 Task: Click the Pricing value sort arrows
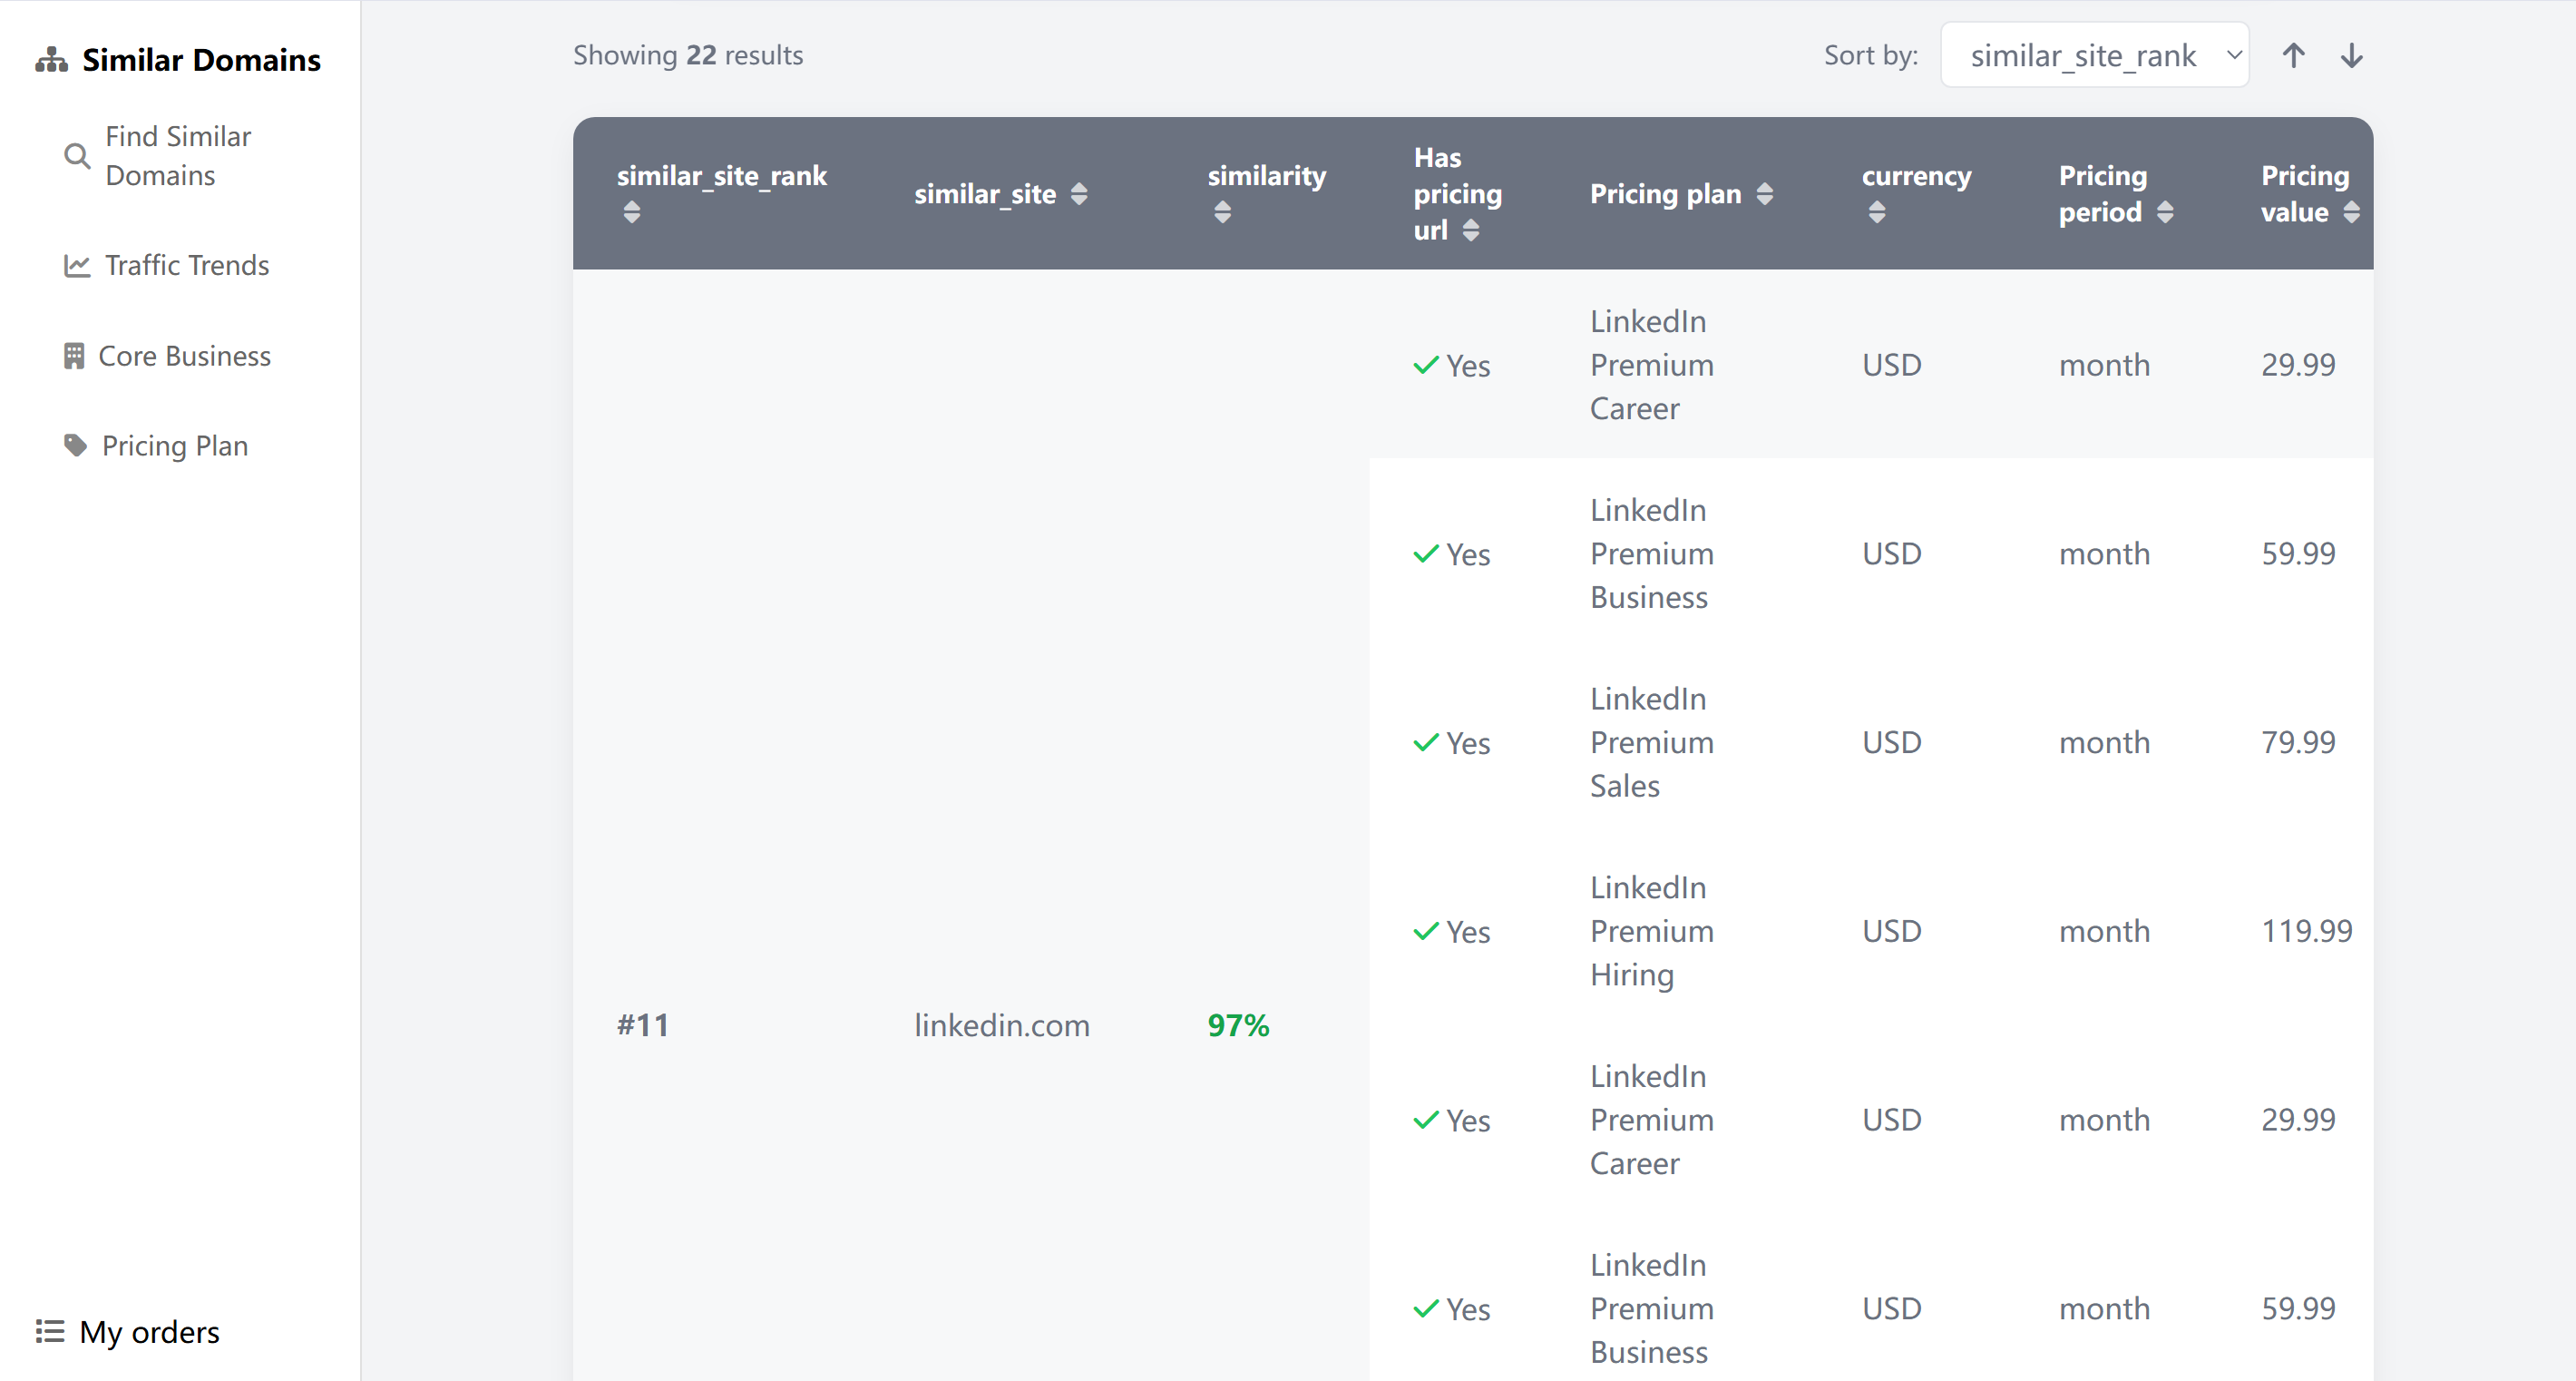pyautogui.click(x=2350, y=212)
